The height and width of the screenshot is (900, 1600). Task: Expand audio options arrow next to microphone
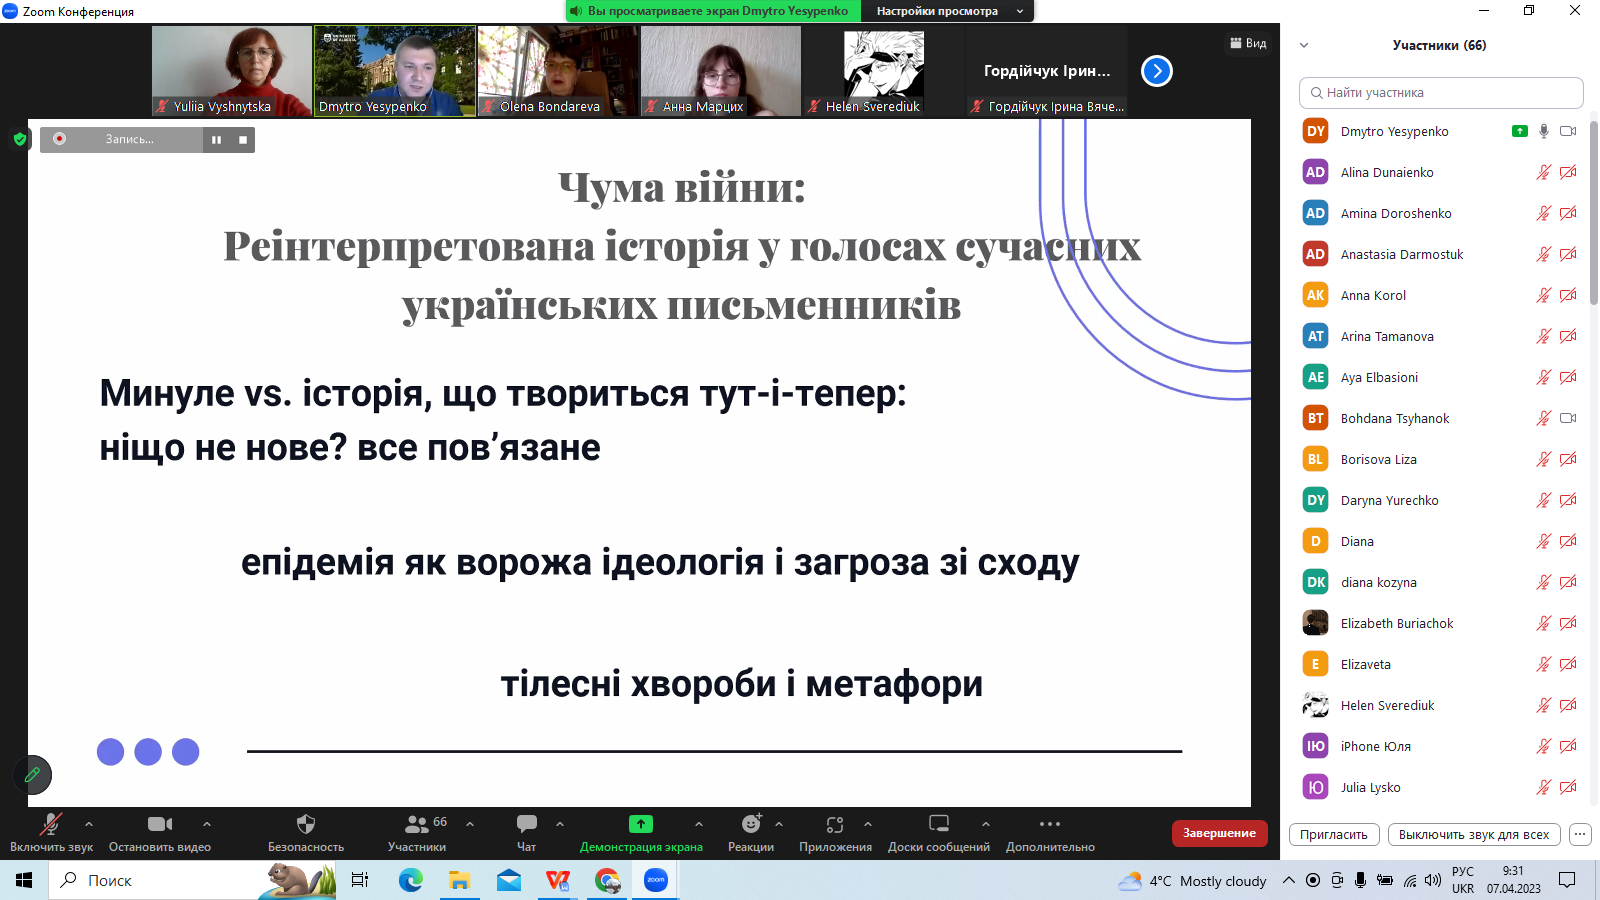click(89, 824)
